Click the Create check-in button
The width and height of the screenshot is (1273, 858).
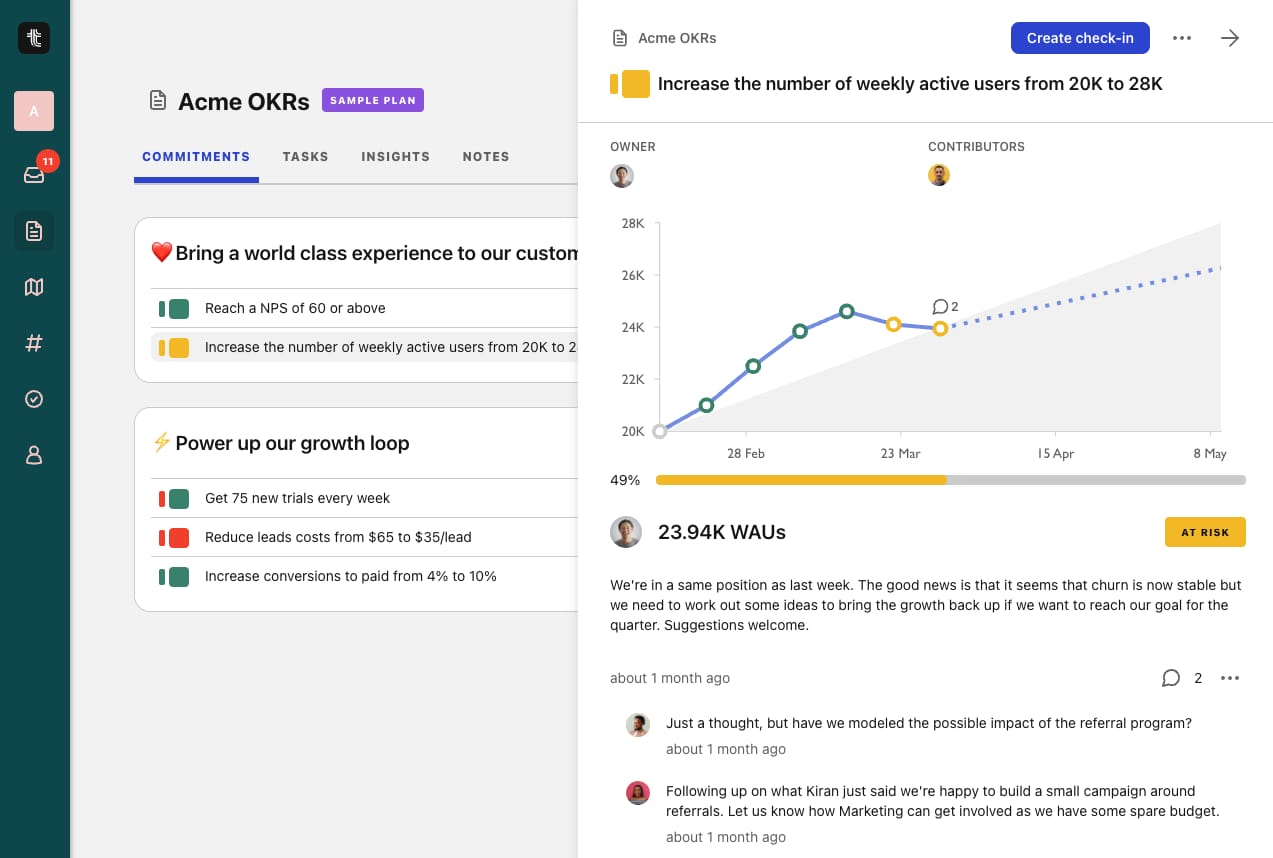click(1080, 38)
